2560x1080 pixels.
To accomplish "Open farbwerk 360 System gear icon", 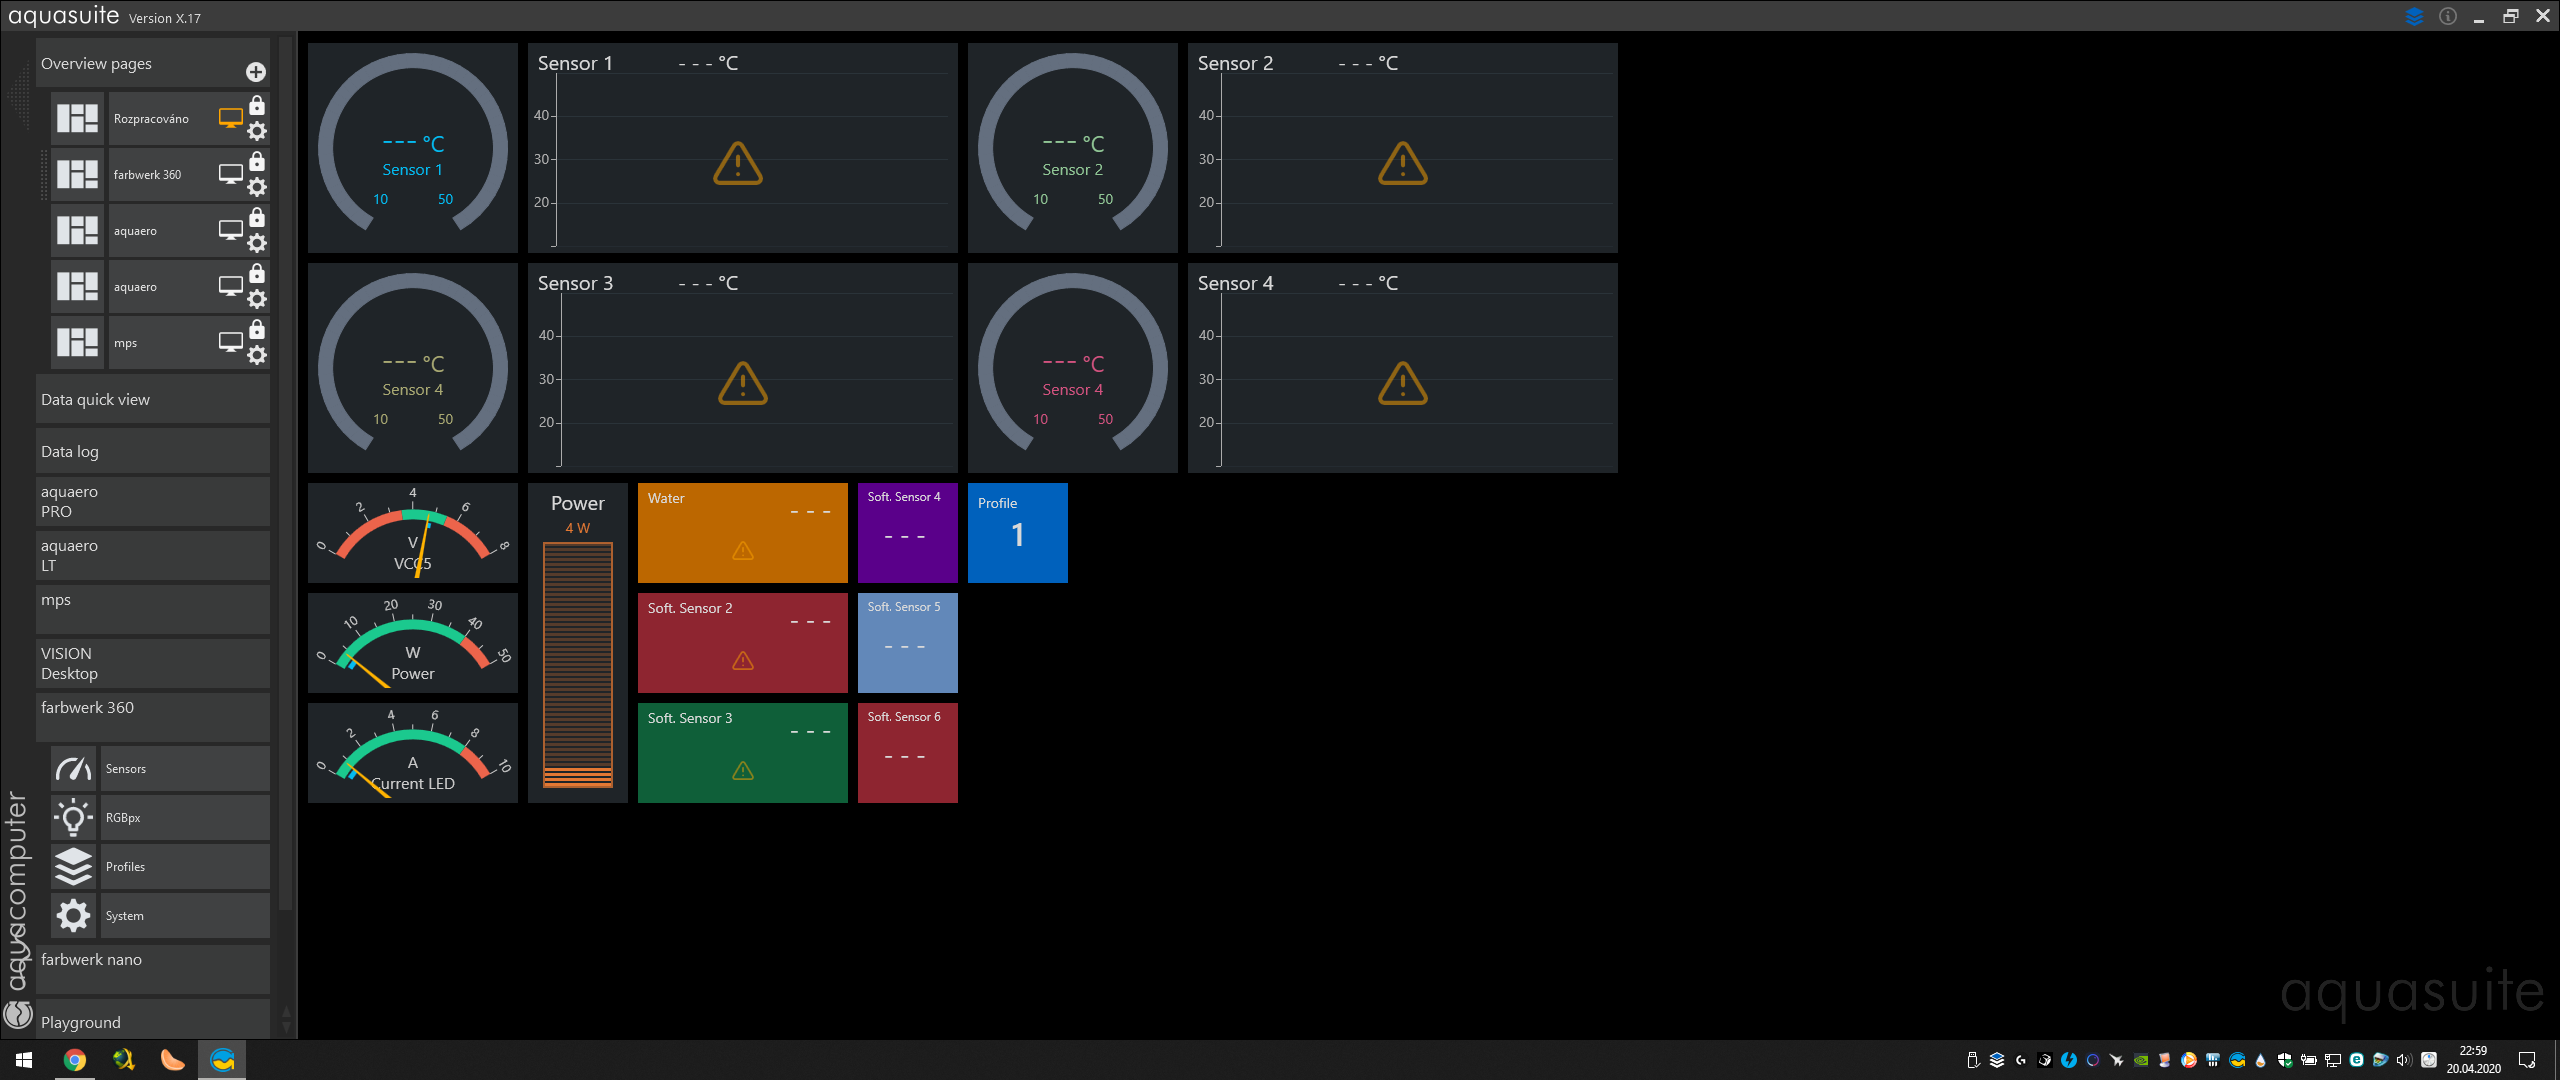I will pyautogui.click(x=74, y=916).
